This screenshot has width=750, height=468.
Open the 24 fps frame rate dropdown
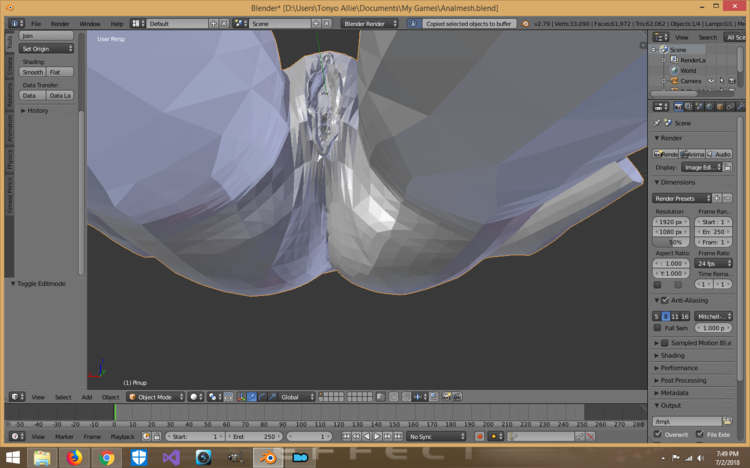[x=714, y=263]
